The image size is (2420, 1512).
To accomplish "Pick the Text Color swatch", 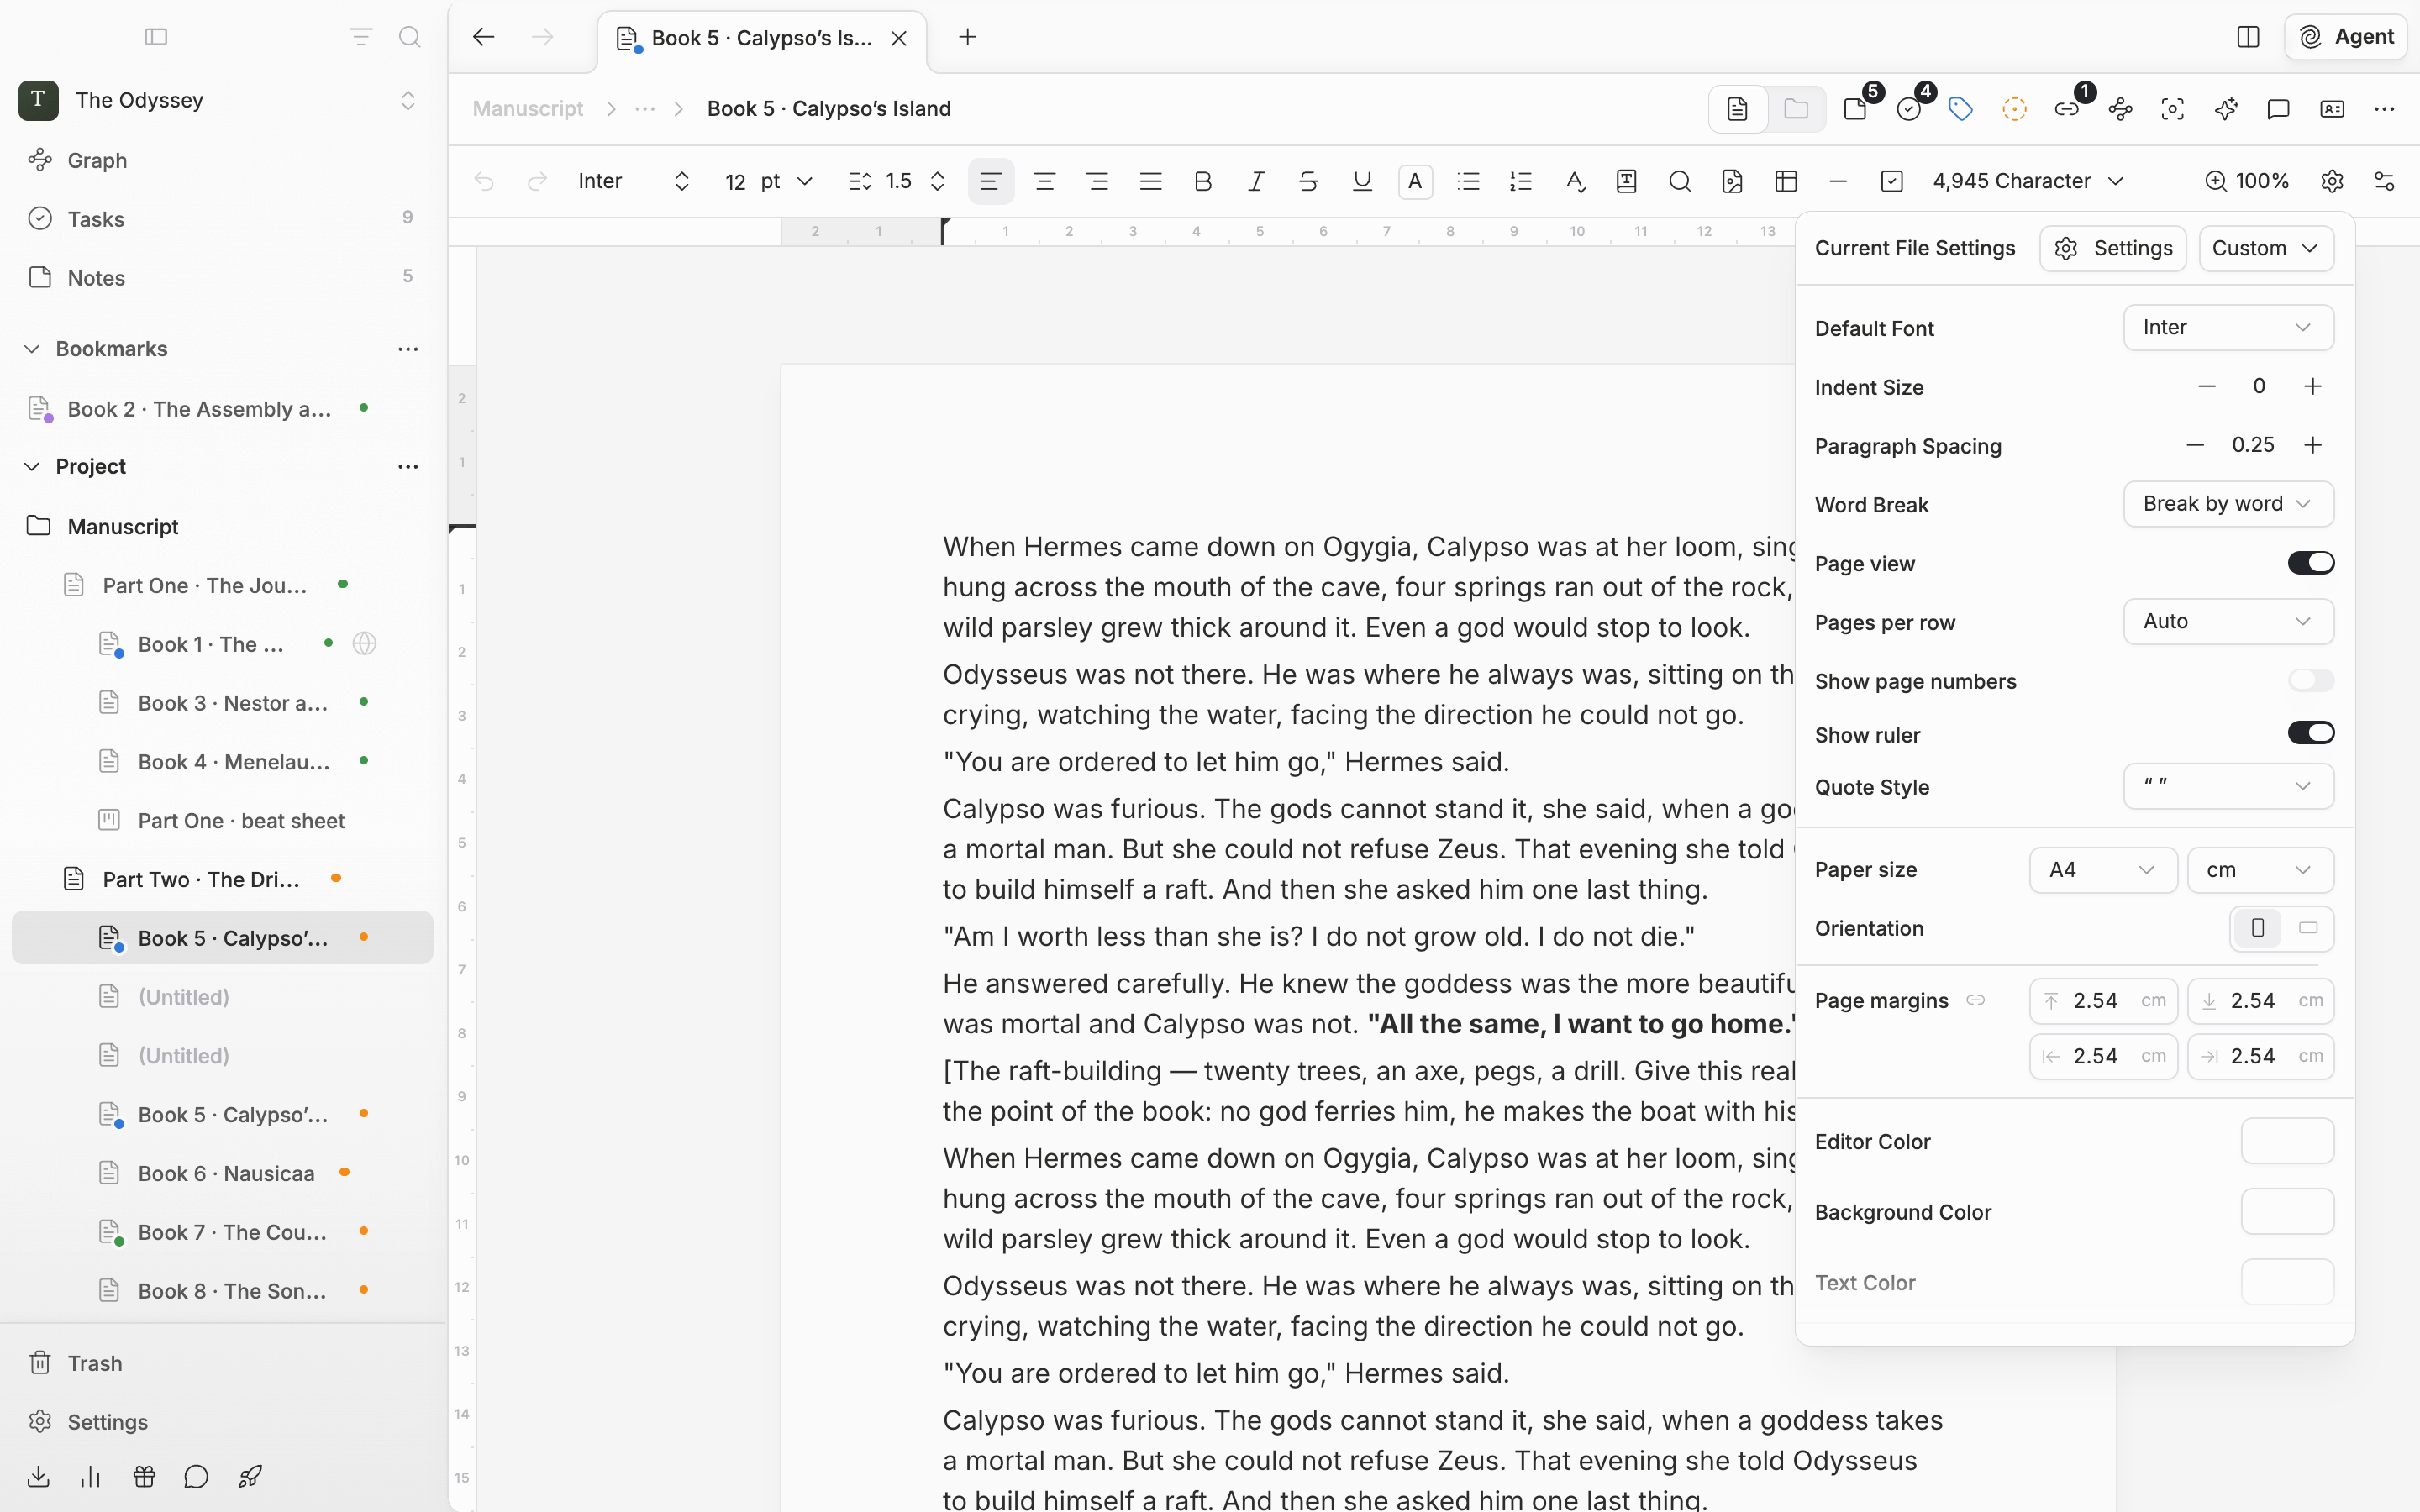I will pyautogui.click(x=2288, y=1282).
